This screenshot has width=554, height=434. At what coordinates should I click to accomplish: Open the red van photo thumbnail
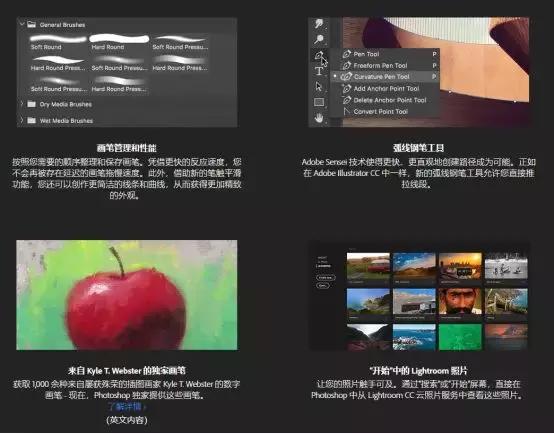(x=368, y=266)
